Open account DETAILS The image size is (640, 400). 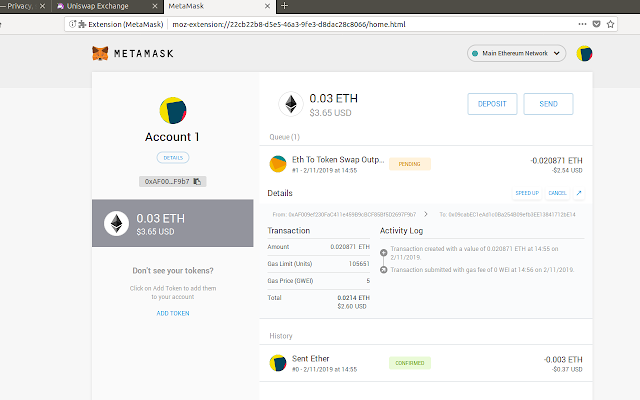click(173, 158)
